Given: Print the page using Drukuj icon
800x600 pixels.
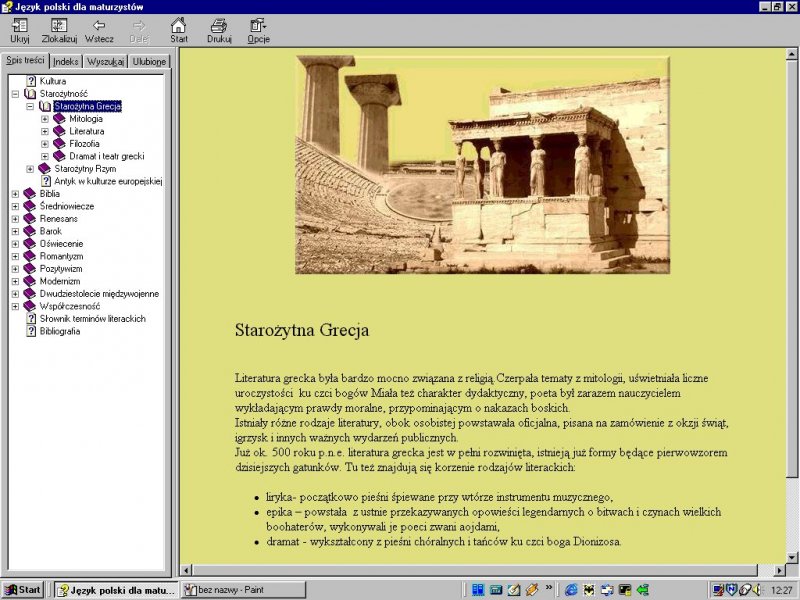Looking at the screenshot, I should click(219, 26).
